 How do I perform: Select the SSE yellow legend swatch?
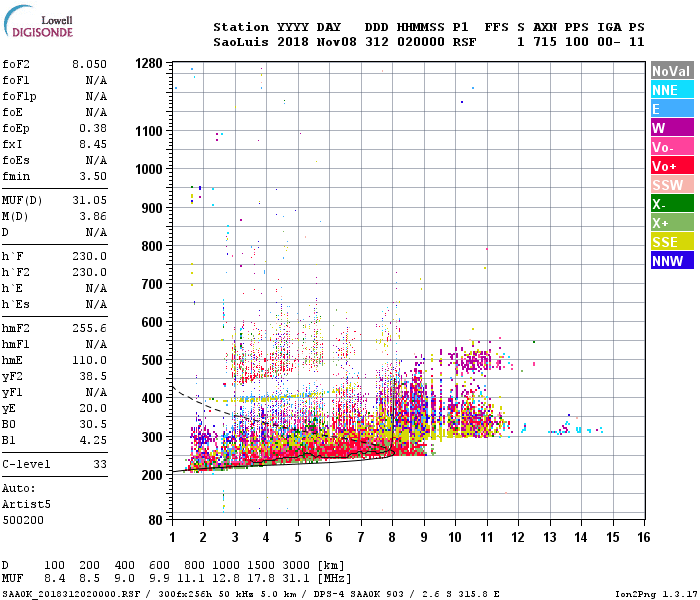point(672,242)
